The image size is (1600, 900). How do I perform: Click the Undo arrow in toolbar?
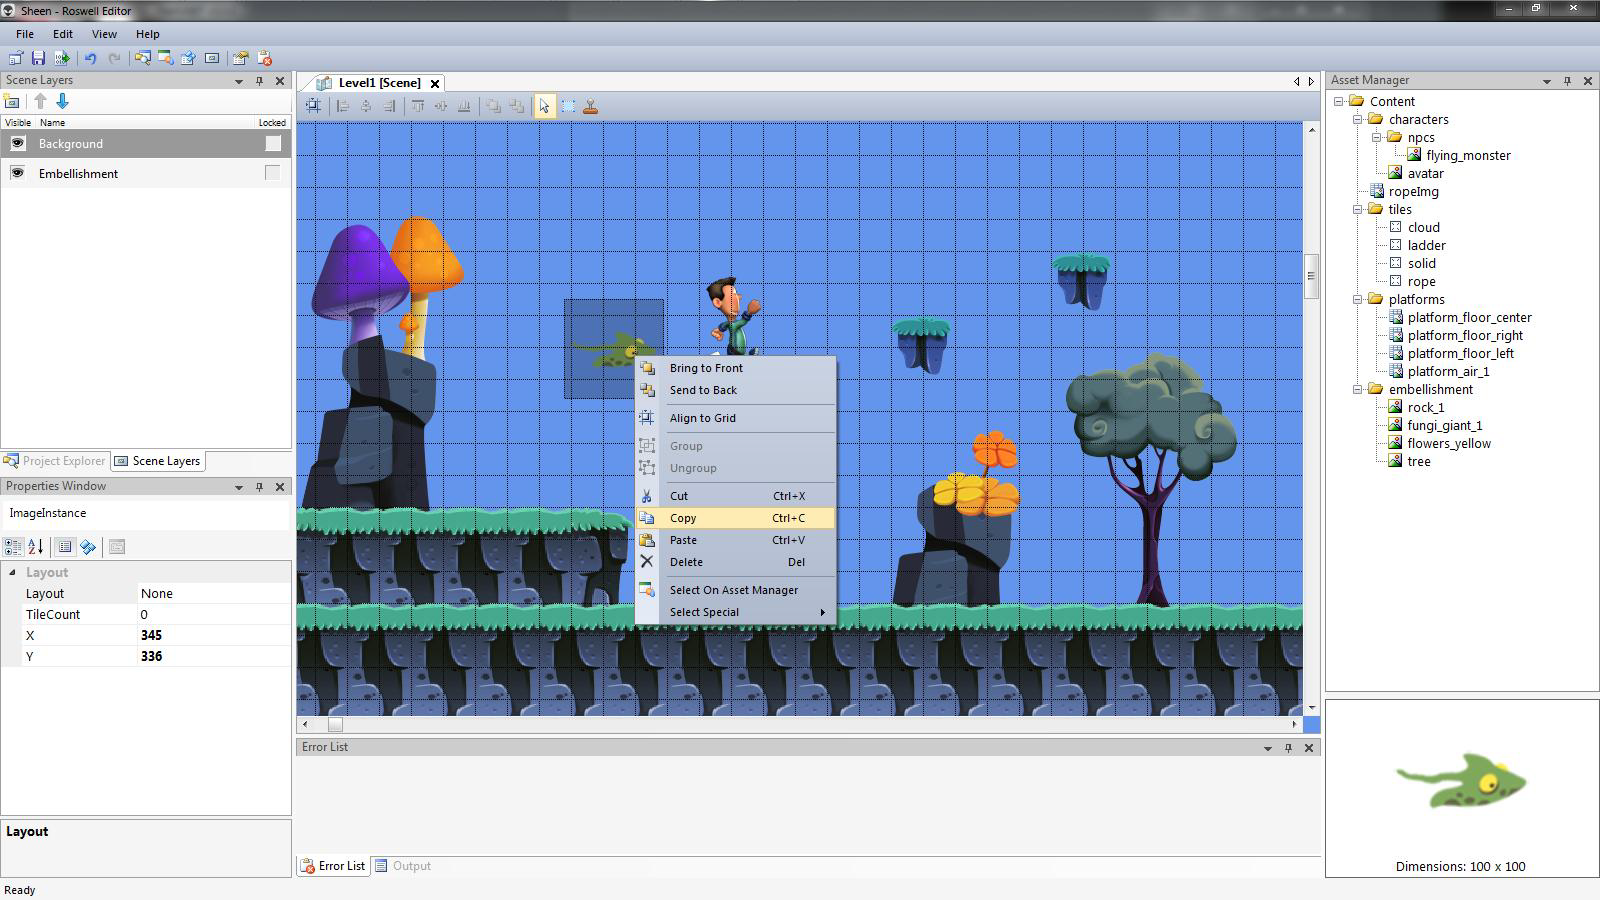(x=90, y=58)
